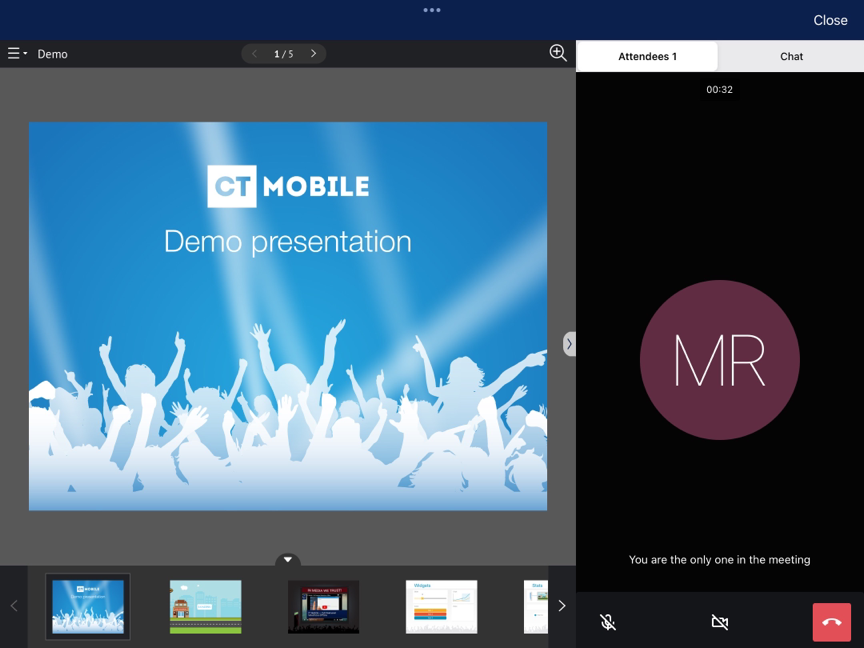Open the hamburger menu dropdown
The height and width of the screenshot is (648, 864).
(17, 54)
